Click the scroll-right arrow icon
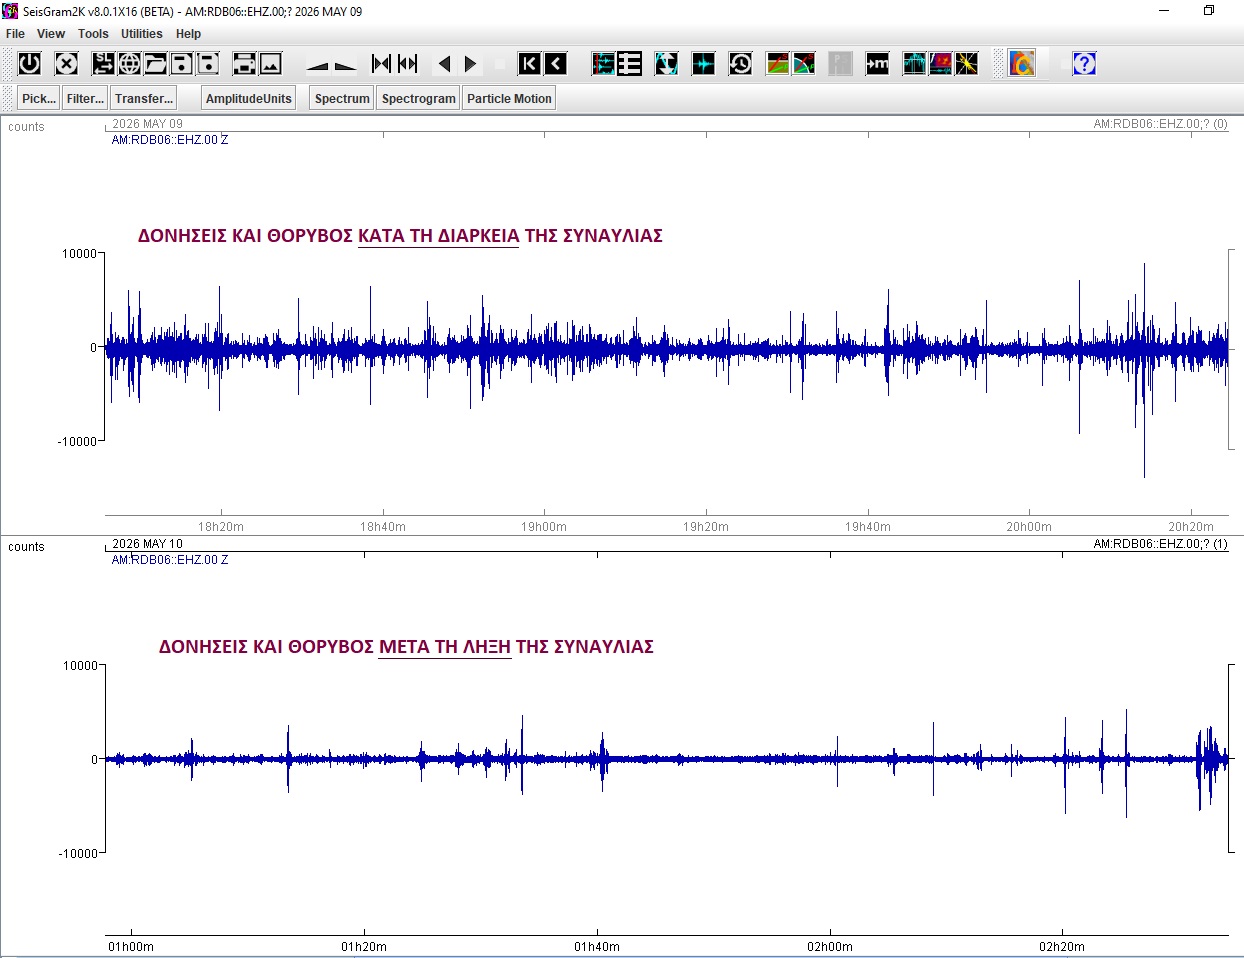Image resolution: width=1244 pixels, height=958 pixels. [x=471, y=64]
